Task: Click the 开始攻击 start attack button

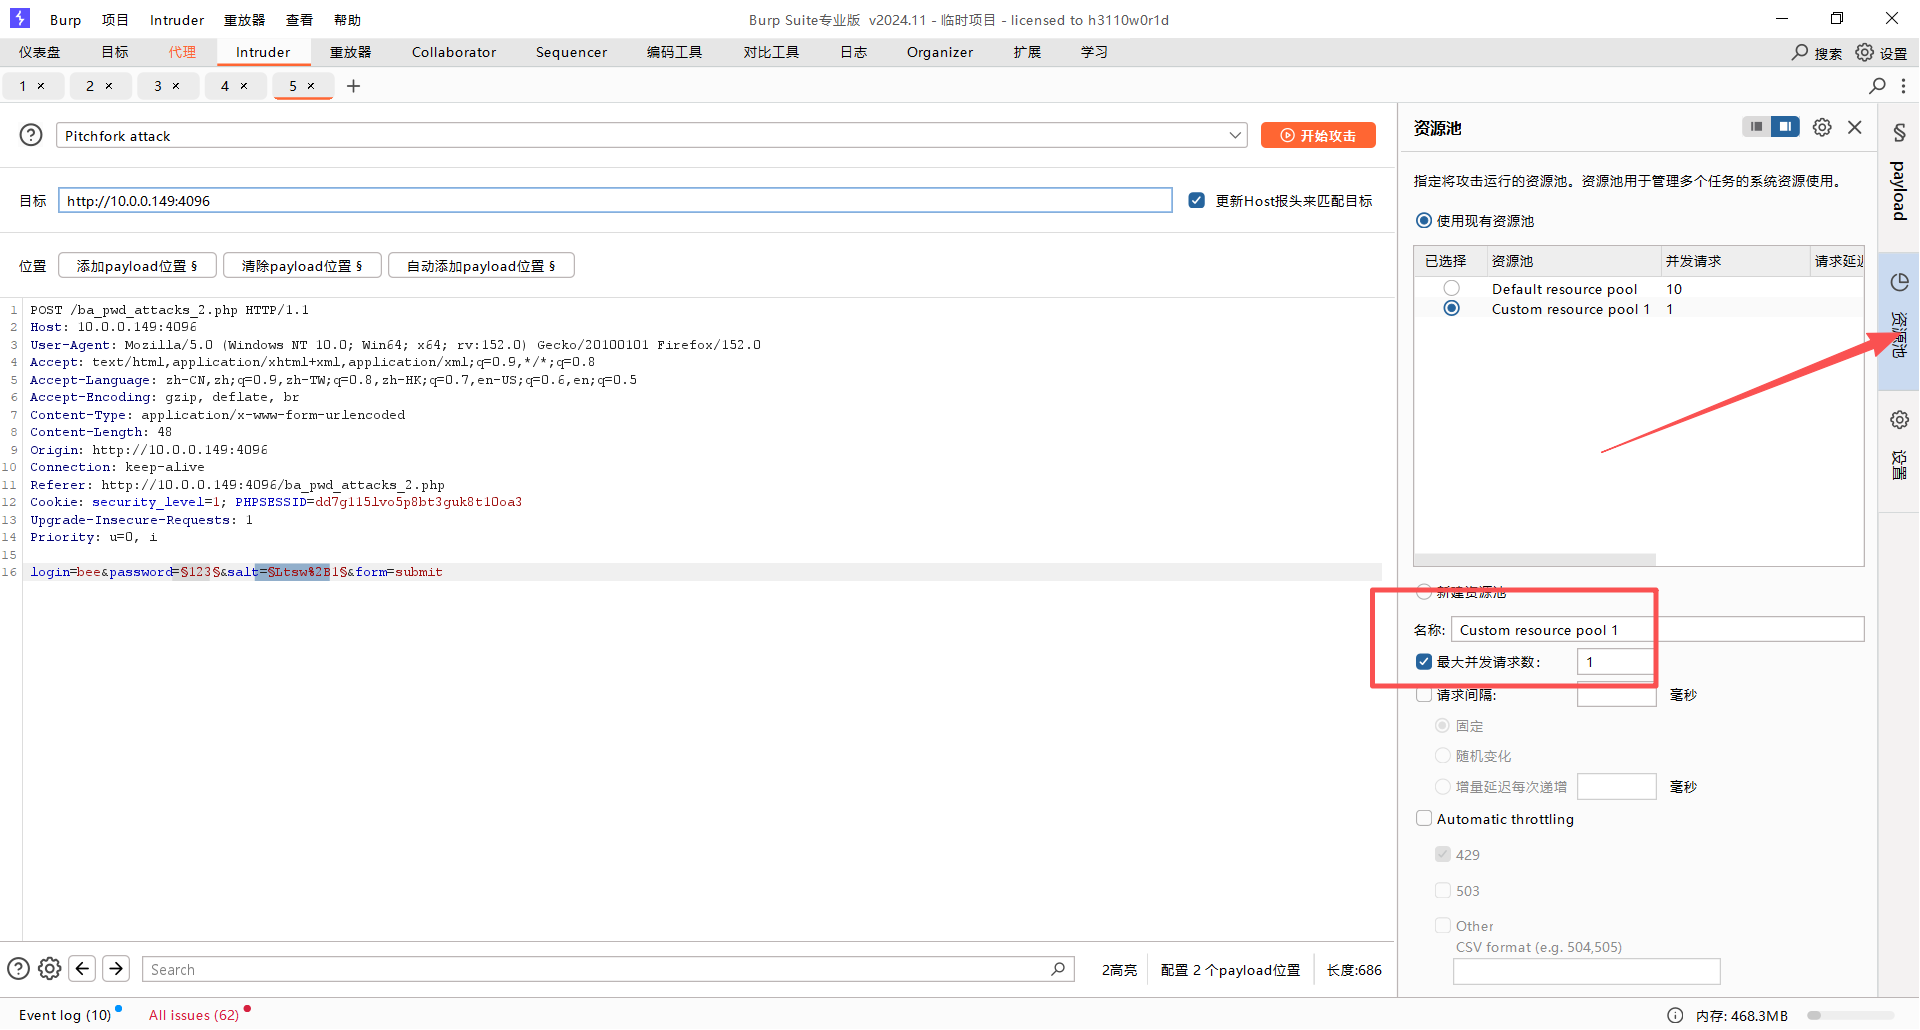Action: pos(1318,135)
